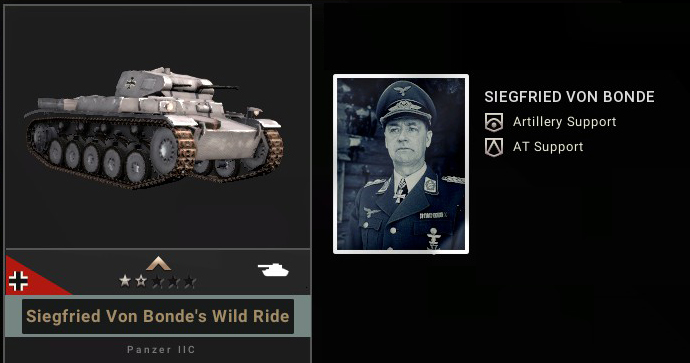Click the gold chevron rank icon
This screenshot has width=690, height=363.
coord(158,264)
